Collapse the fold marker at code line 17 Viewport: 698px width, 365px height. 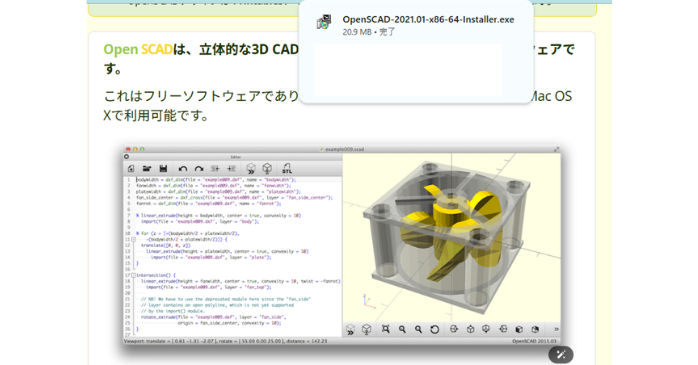tap(134, 276)
